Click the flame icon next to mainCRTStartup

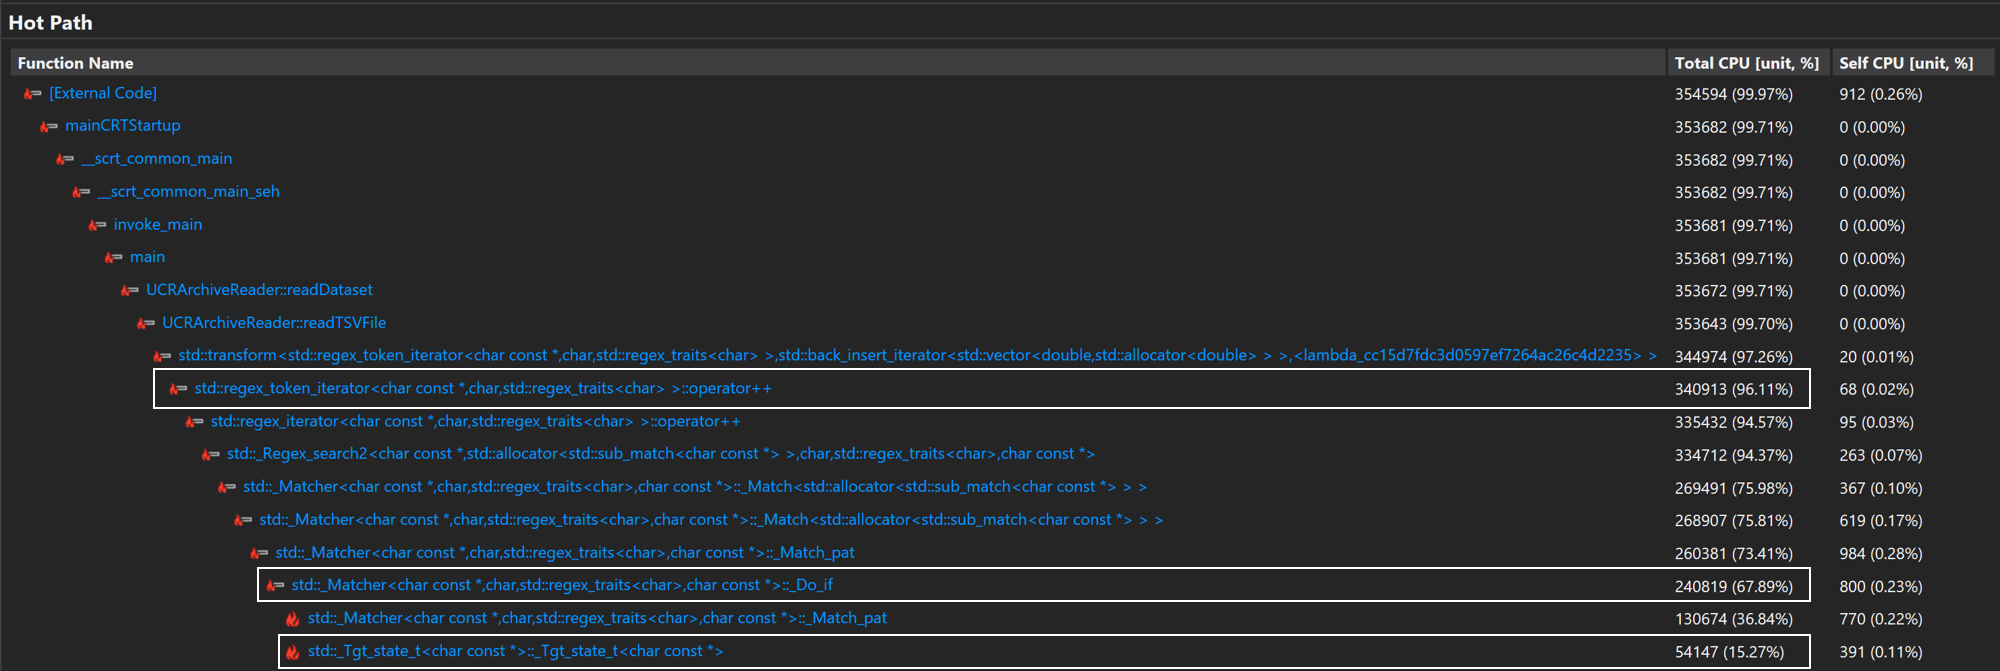pyautogui.click(x=48, y=127)
